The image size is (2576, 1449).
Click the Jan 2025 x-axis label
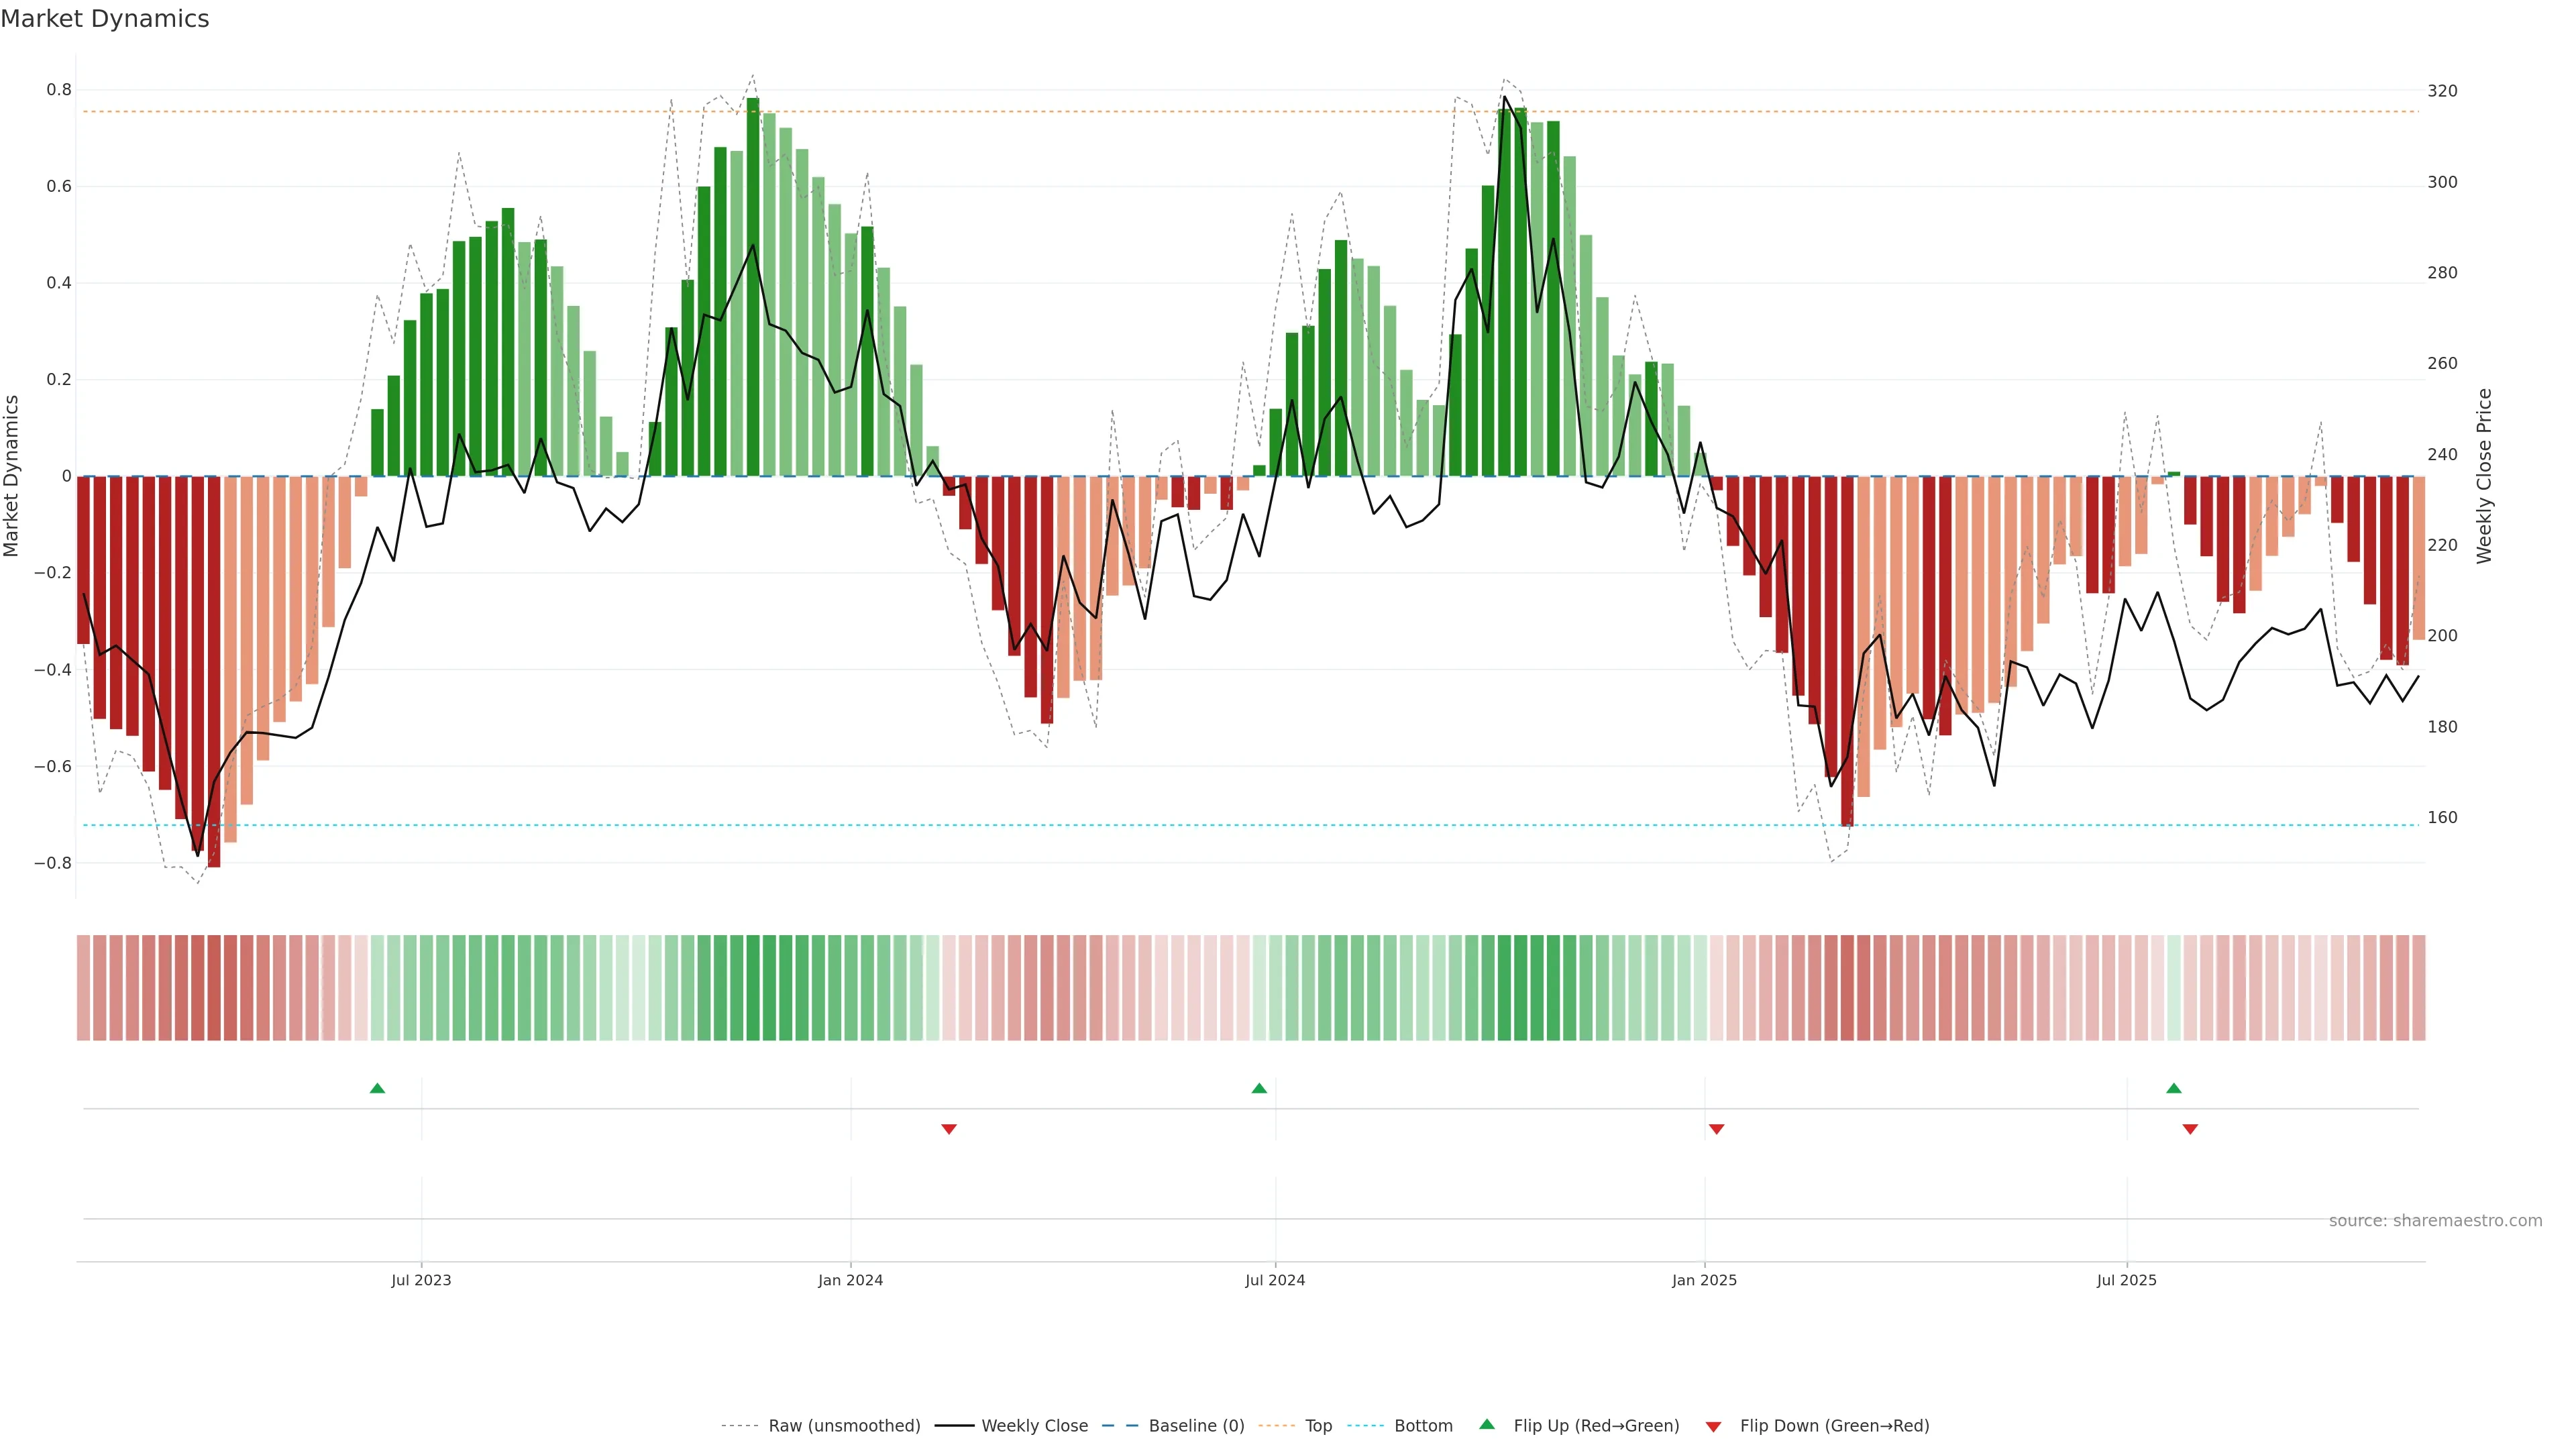pyautogui.click(x=1704, y=1280)
